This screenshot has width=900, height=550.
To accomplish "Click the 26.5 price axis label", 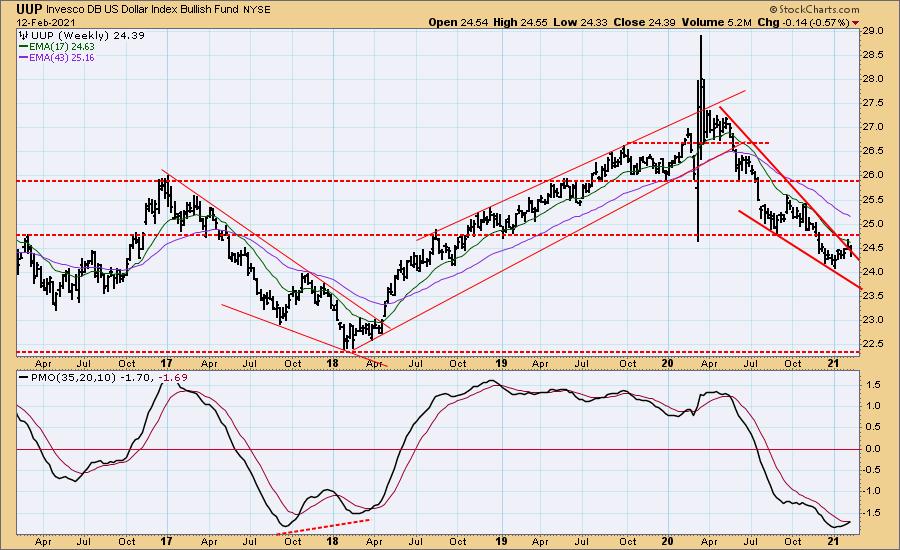I will [x=873, y=151].
